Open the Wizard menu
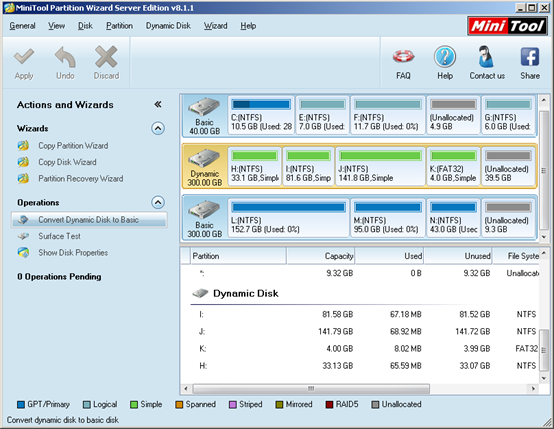The height and width of the screenshot is (429, 554). click(x=216, y=26)
